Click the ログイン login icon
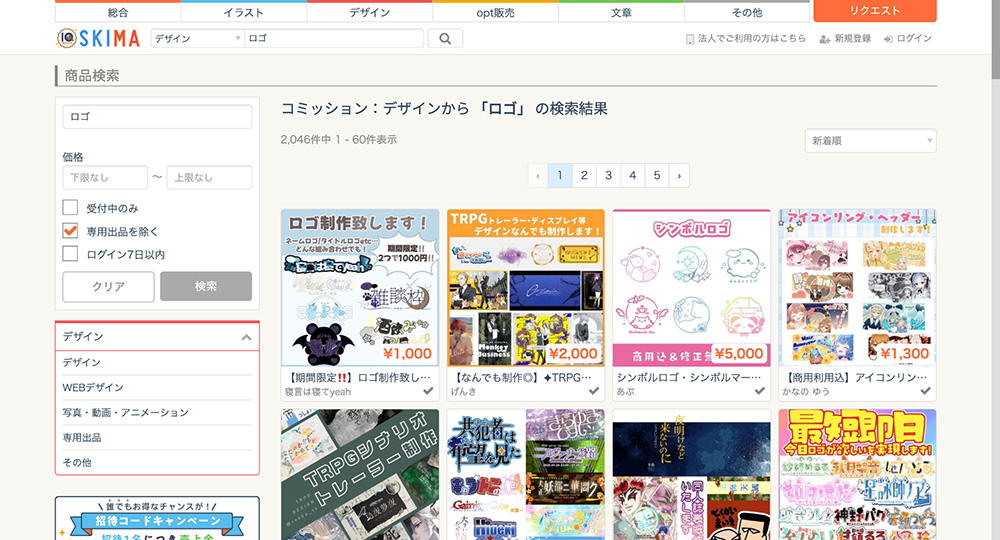This screenshot has width=1000, height=540. tap(888, 39)
